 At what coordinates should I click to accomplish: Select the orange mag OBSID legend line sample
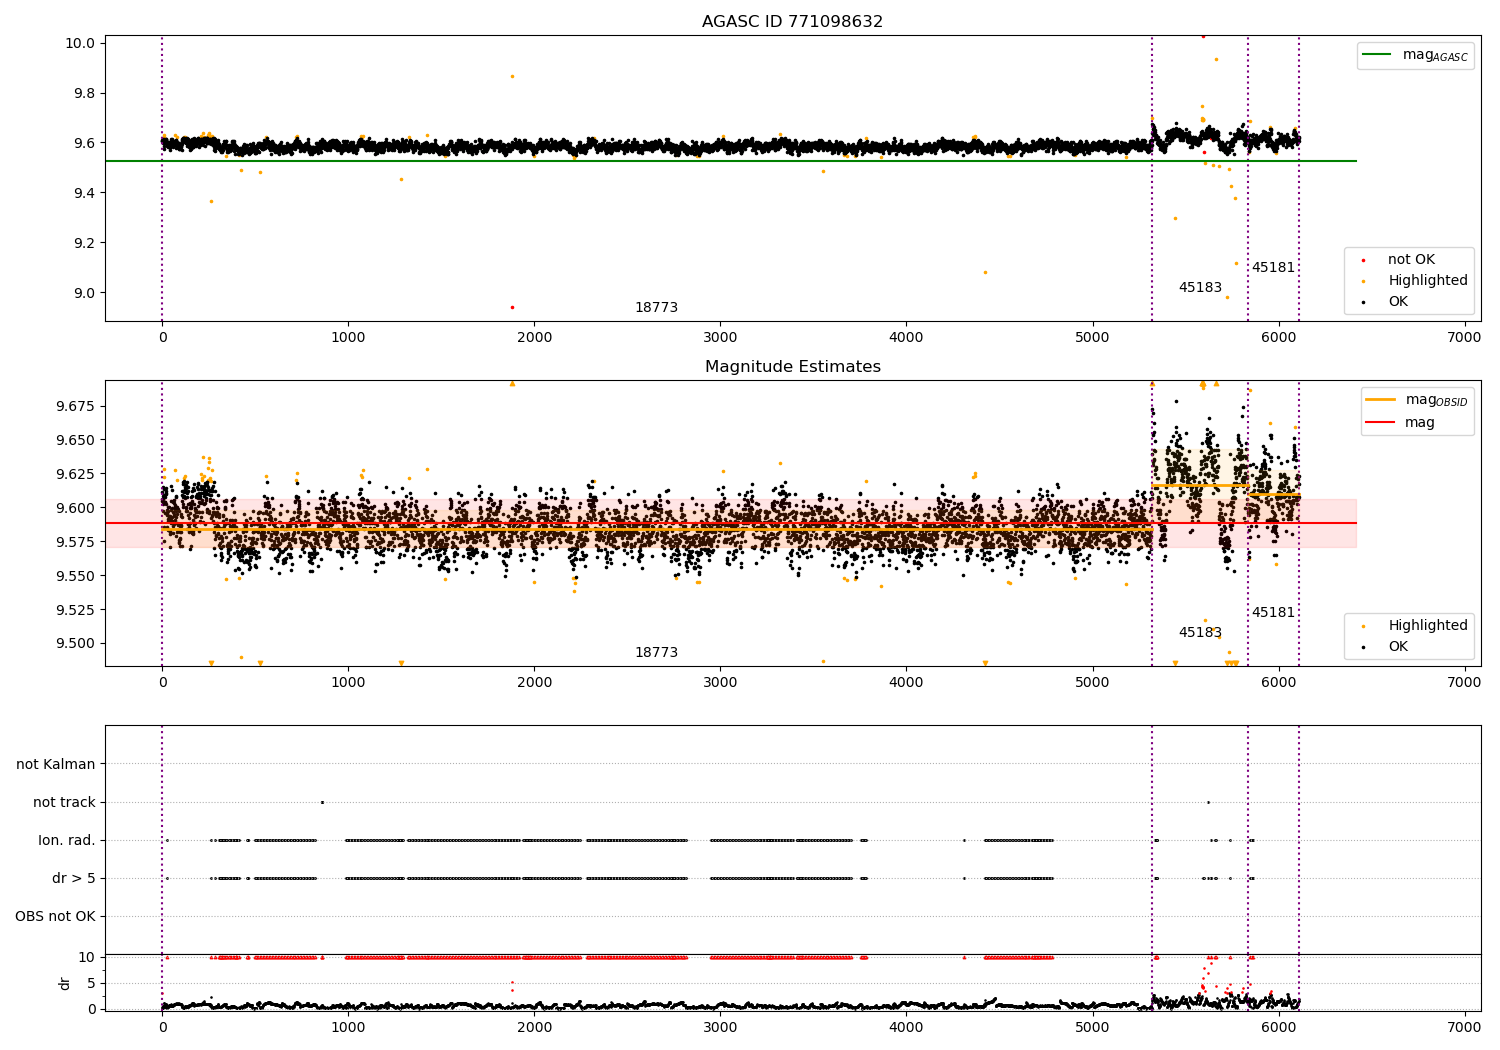coord(1380,400)
